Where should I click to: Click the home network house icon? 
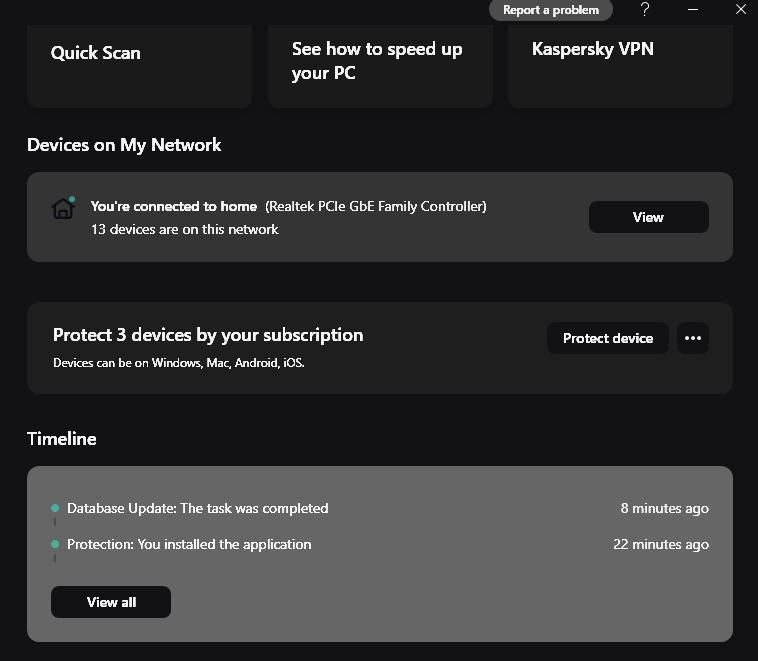(63, 208)
